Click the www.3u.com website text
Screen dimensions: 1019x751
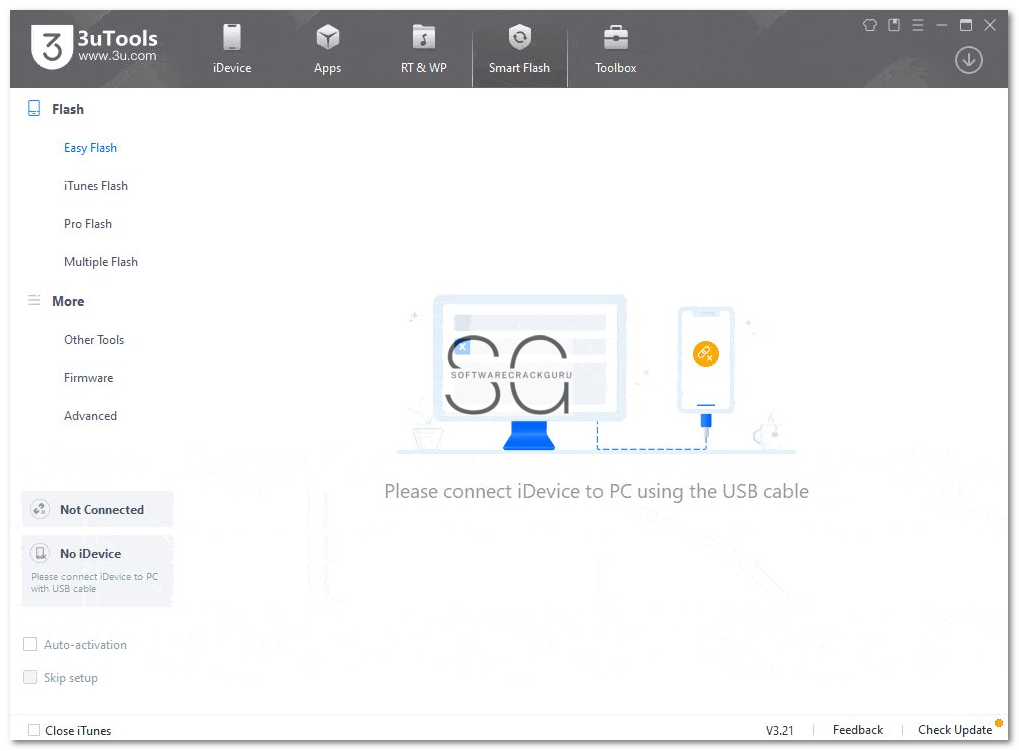coord(117,56)
